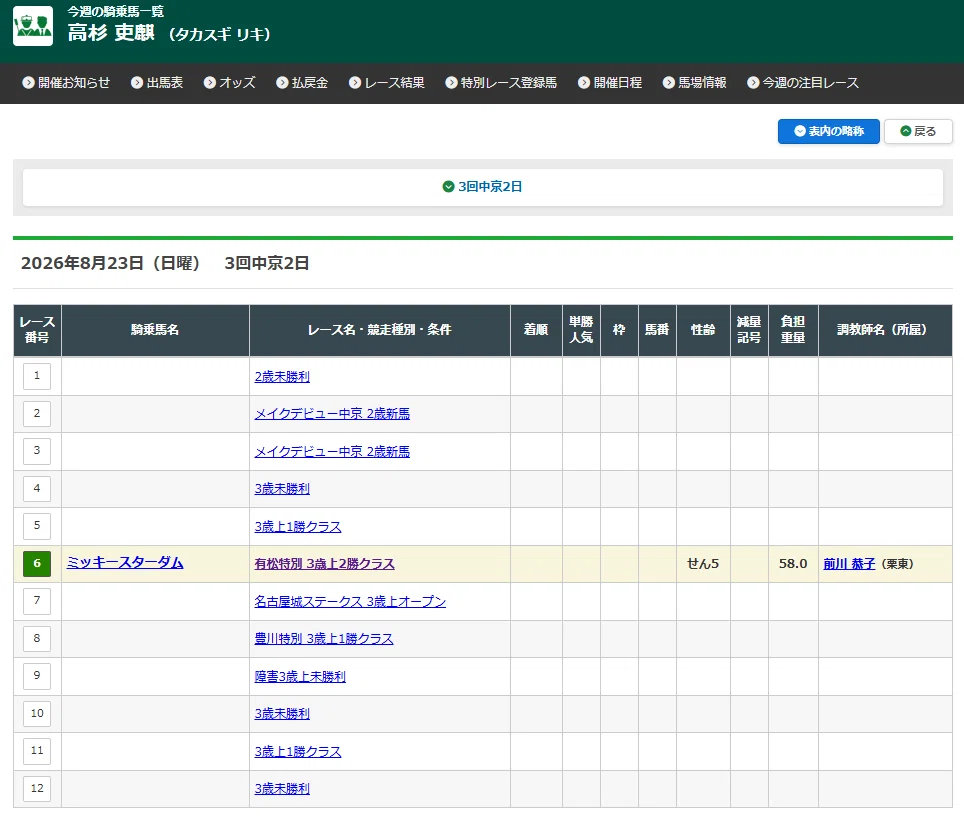Screen dimensions: 964x817
Task: Open 障害3歳上未勝利 race link
Action: pyautogui.click(x=300, y=677)
